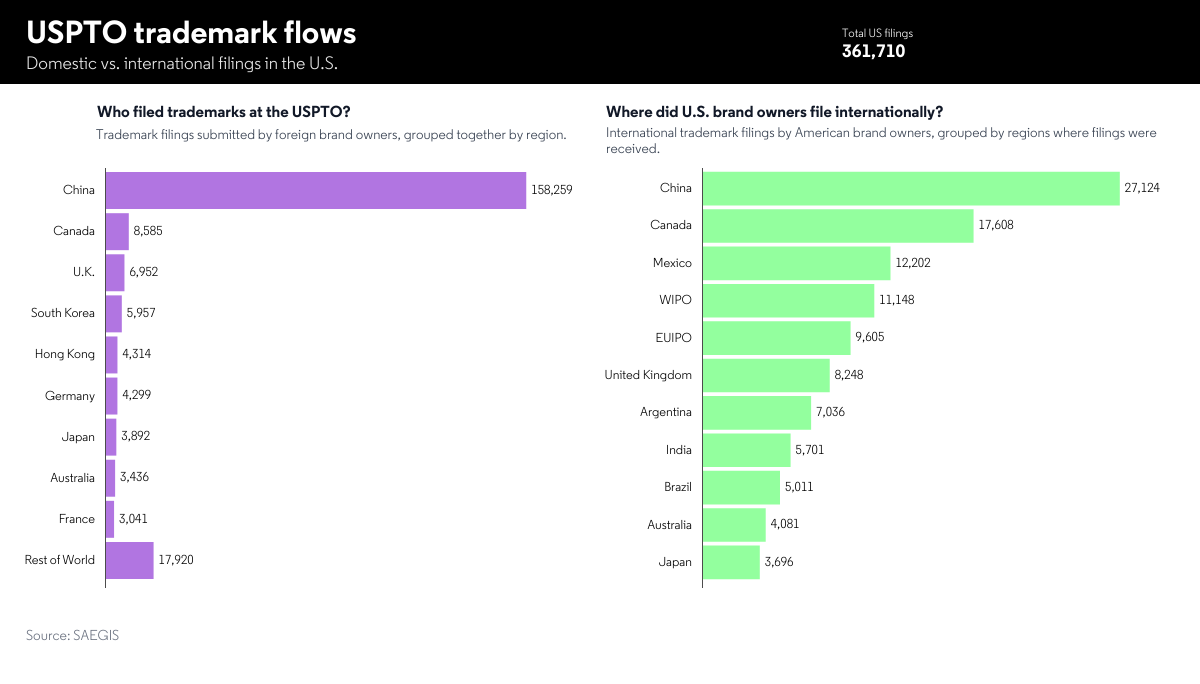The width and height of the screenshot is (1200, 684).
Task: Select the green Brazil bar
Action: tap(741, 487)
